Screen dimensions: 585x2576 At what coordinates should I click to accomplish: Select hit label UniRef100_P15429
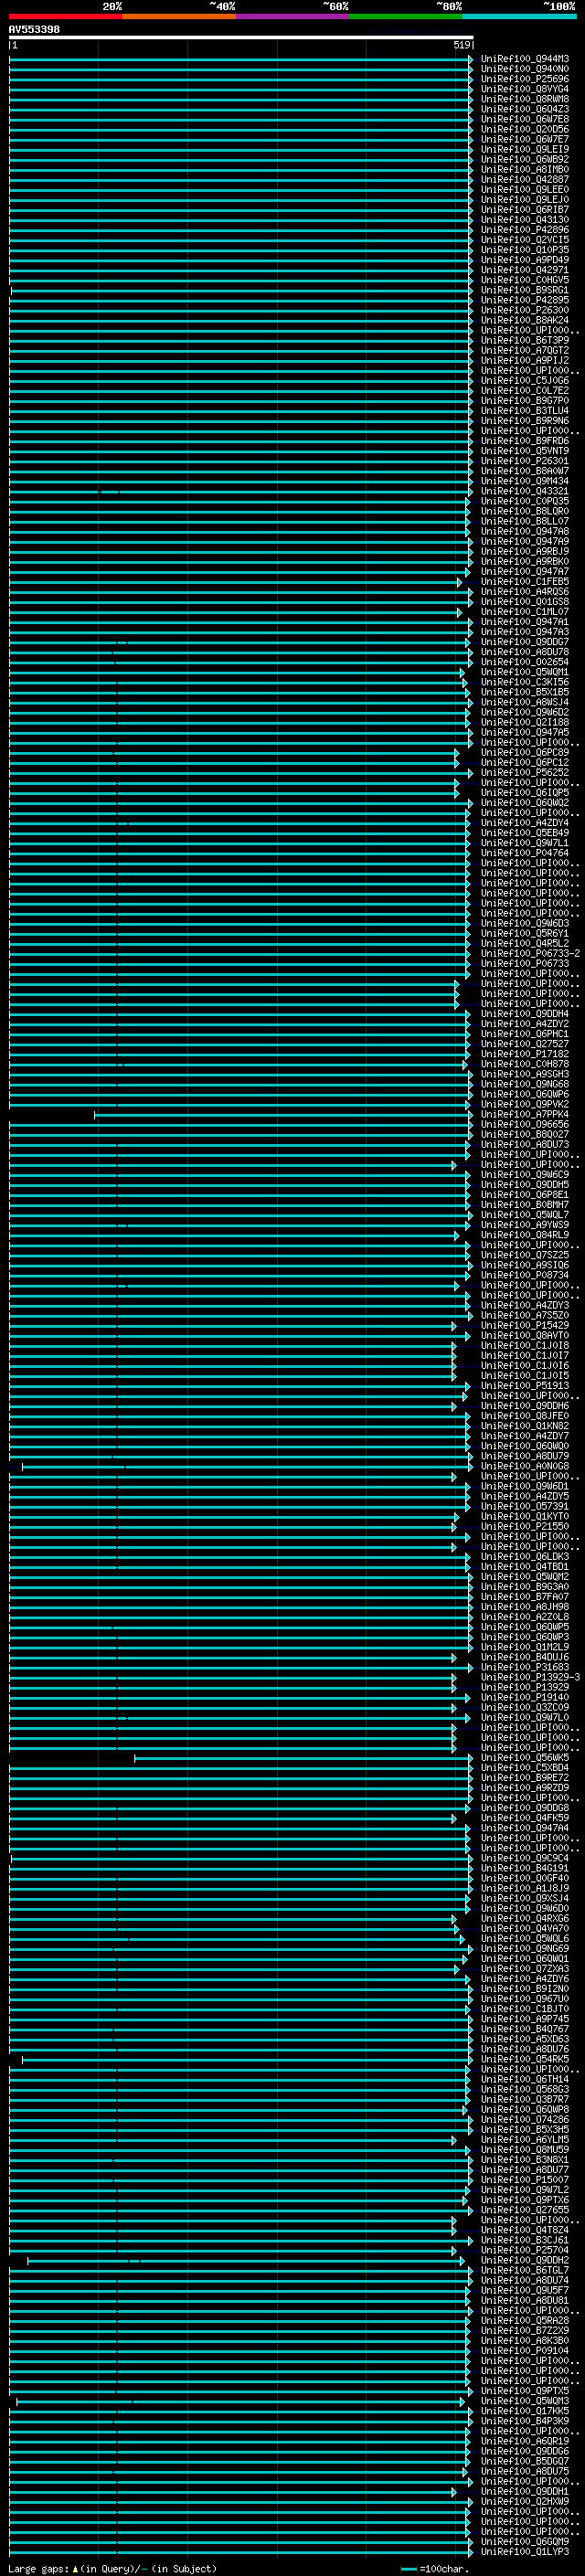point(525,1326)
